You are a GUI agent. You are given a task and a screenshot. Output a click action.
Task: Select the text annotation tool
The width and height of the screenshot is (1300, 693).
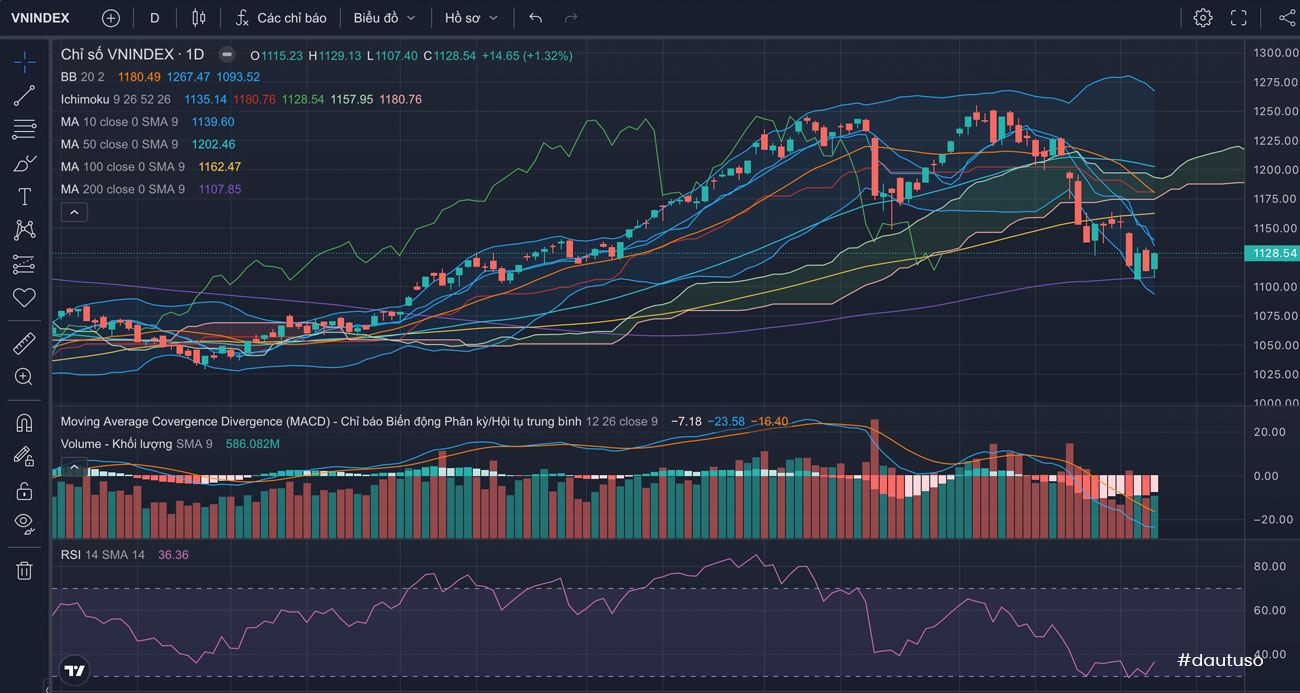tap(24, 197)
